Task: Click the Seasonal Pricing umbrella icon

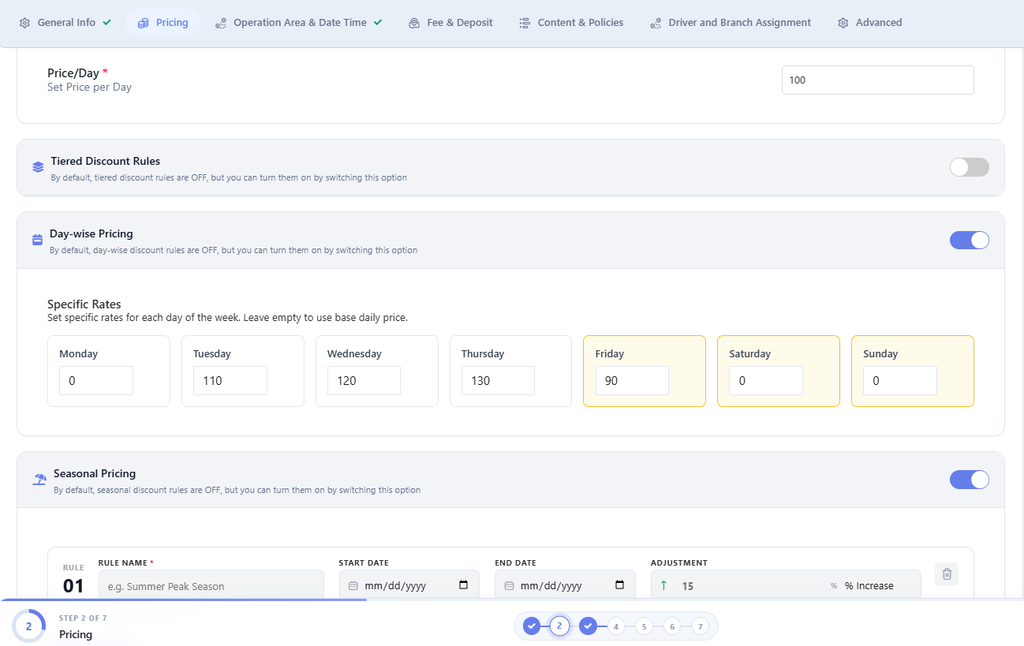Action: tap(39, 479)
